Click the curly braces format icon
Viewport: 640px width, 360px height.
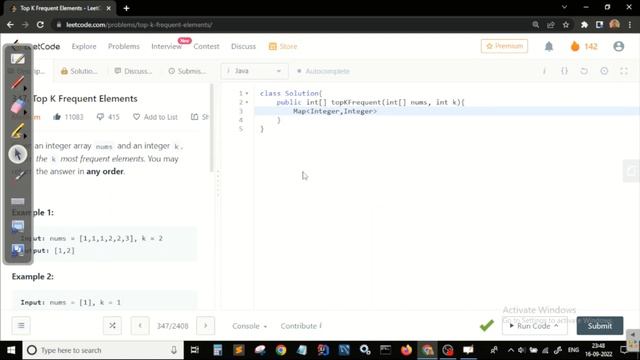pos(564,71)
